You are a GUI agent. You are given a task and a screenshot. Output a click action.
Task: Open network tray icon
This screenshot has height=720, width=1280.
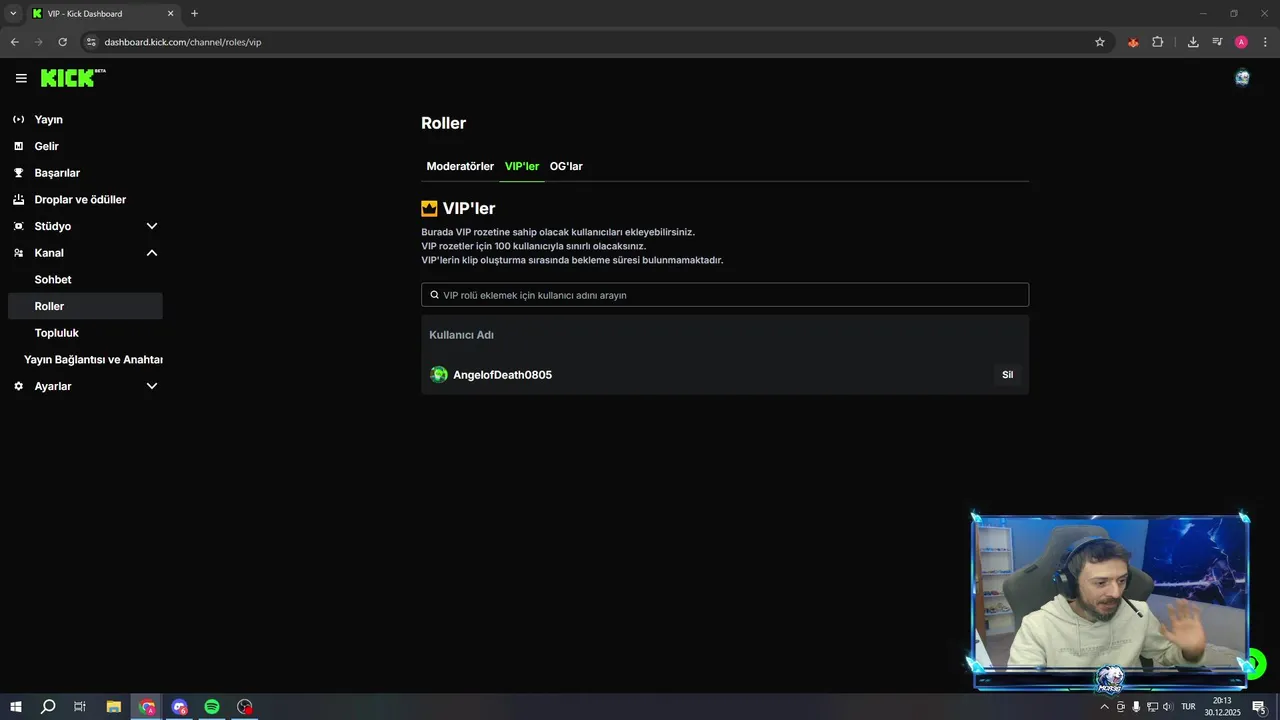(1152, 707)
